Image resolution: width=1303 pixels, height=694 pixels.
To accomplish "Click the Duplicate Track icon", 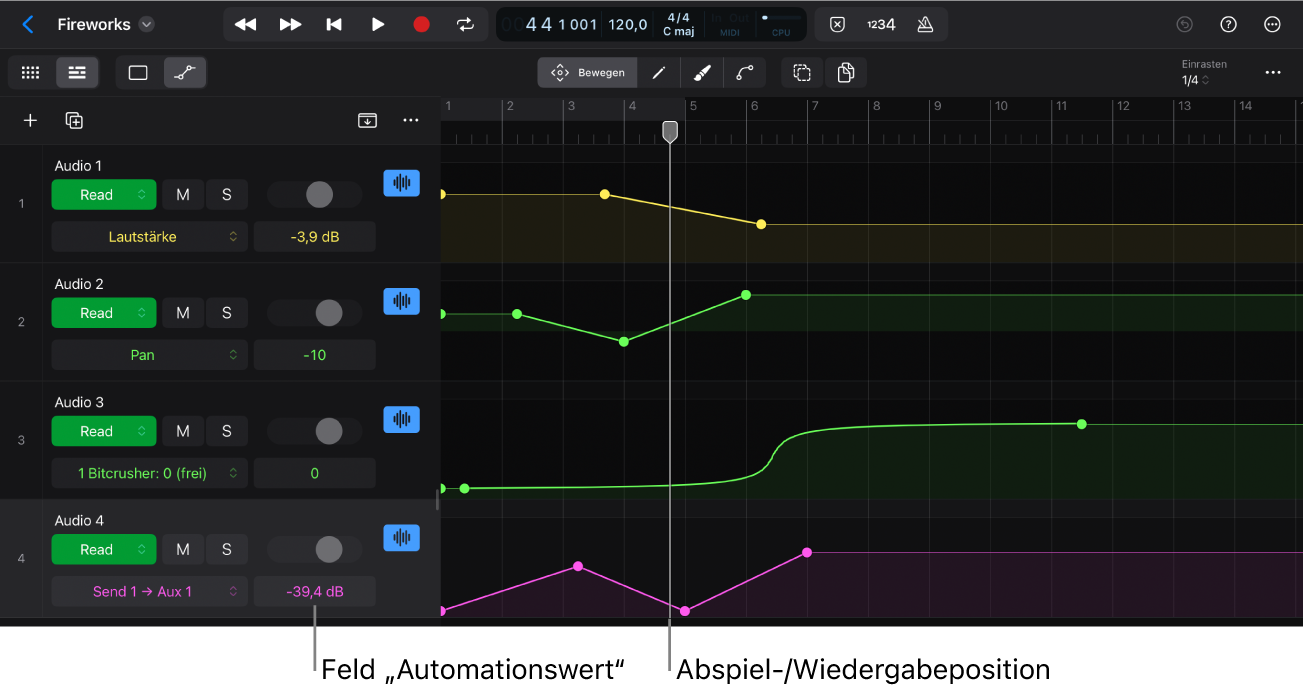I will (74, 120).
